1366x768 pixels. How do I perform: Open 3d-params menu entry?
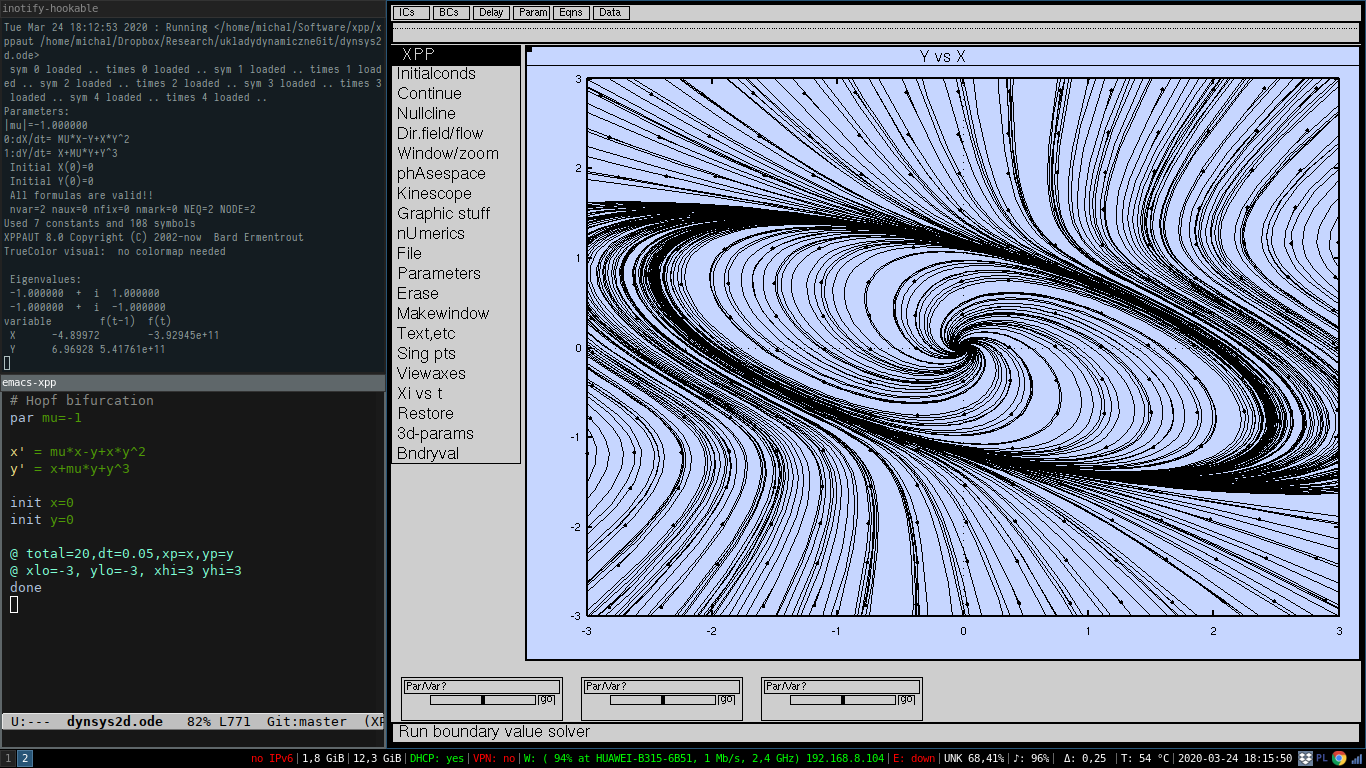[x=456, y=434]
